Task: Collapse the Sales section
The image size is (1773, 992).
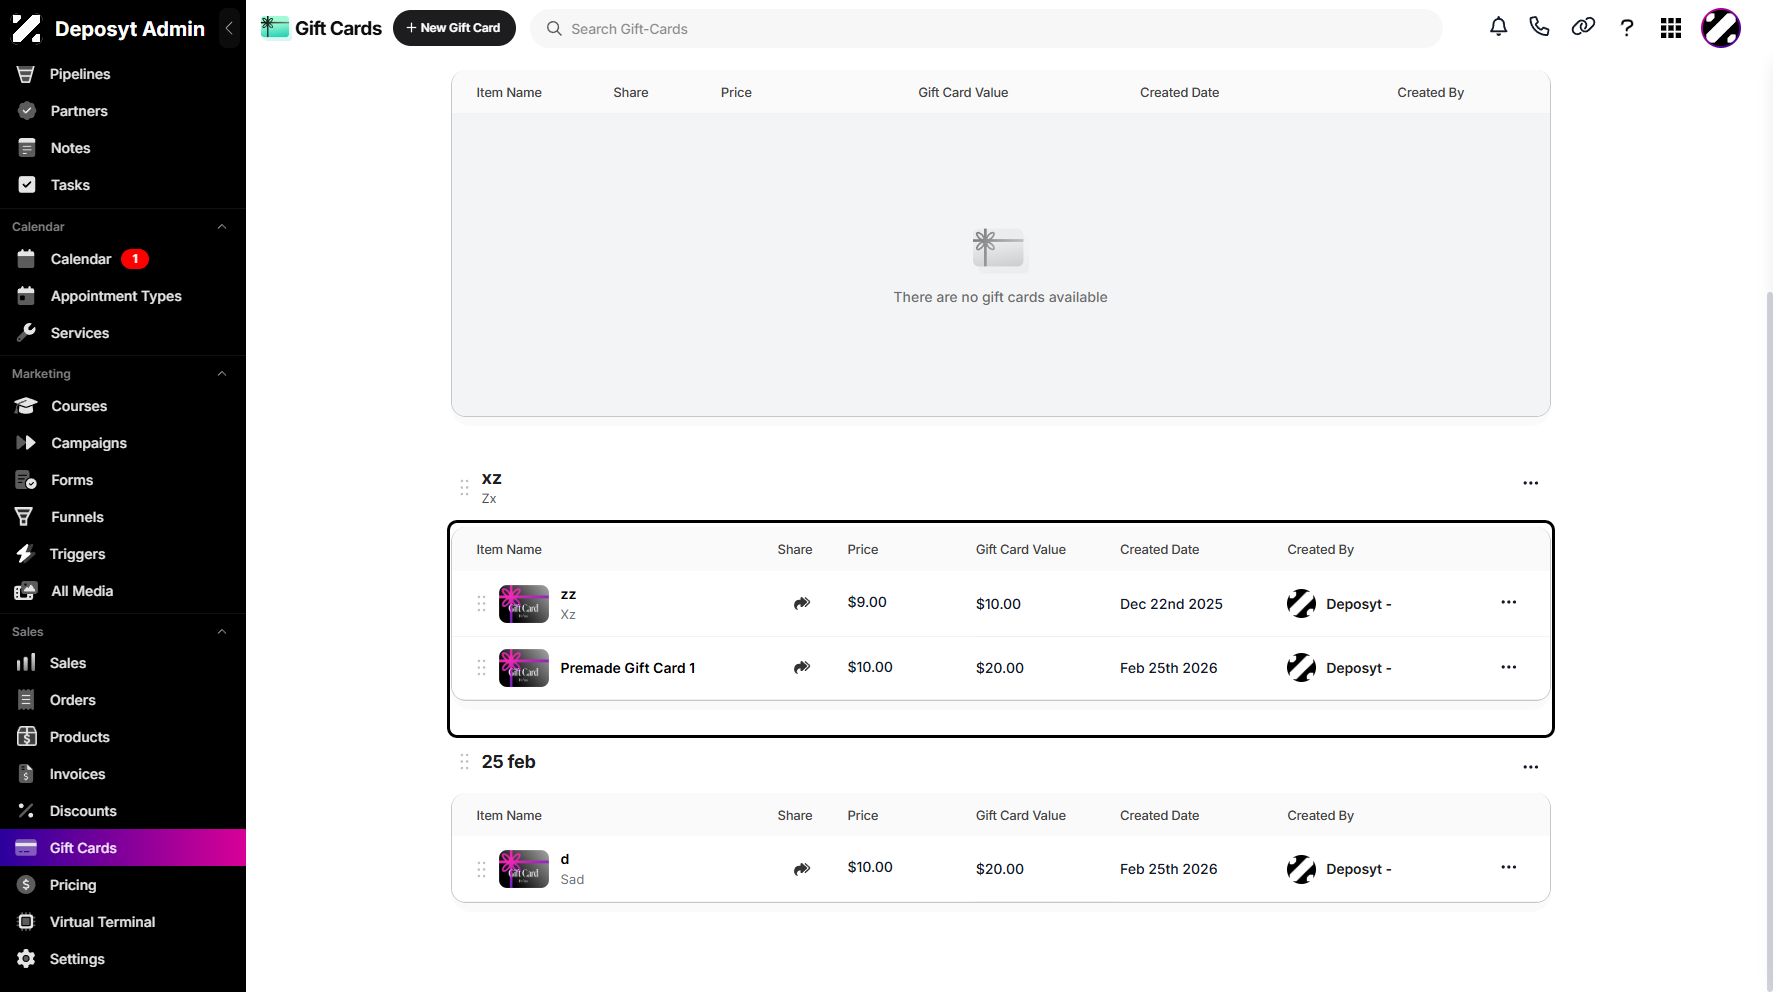Action: coord(222,632)
